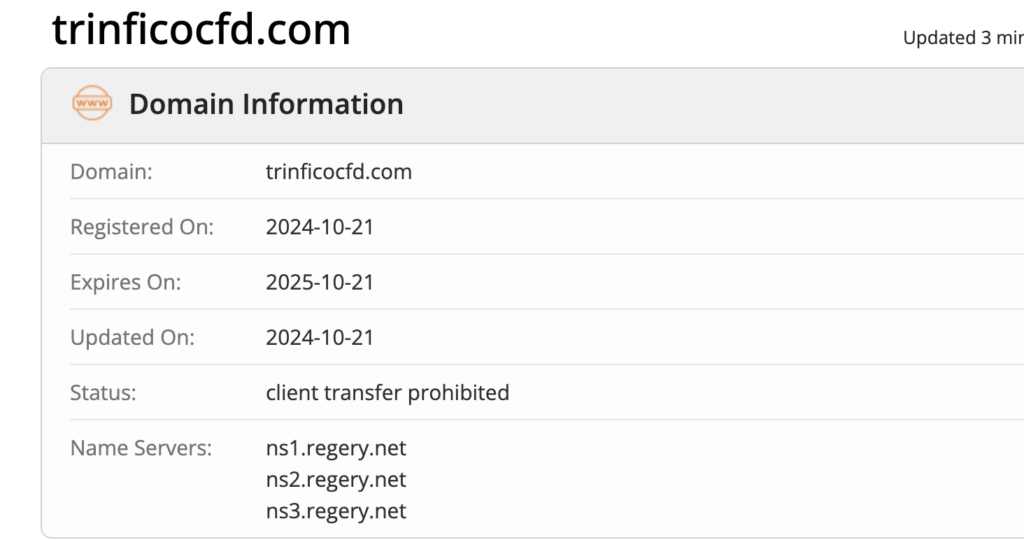Click name server ns2.regery.net
Screen dimensions: 1024x540
pyautogui.click(x=336, y=479)
